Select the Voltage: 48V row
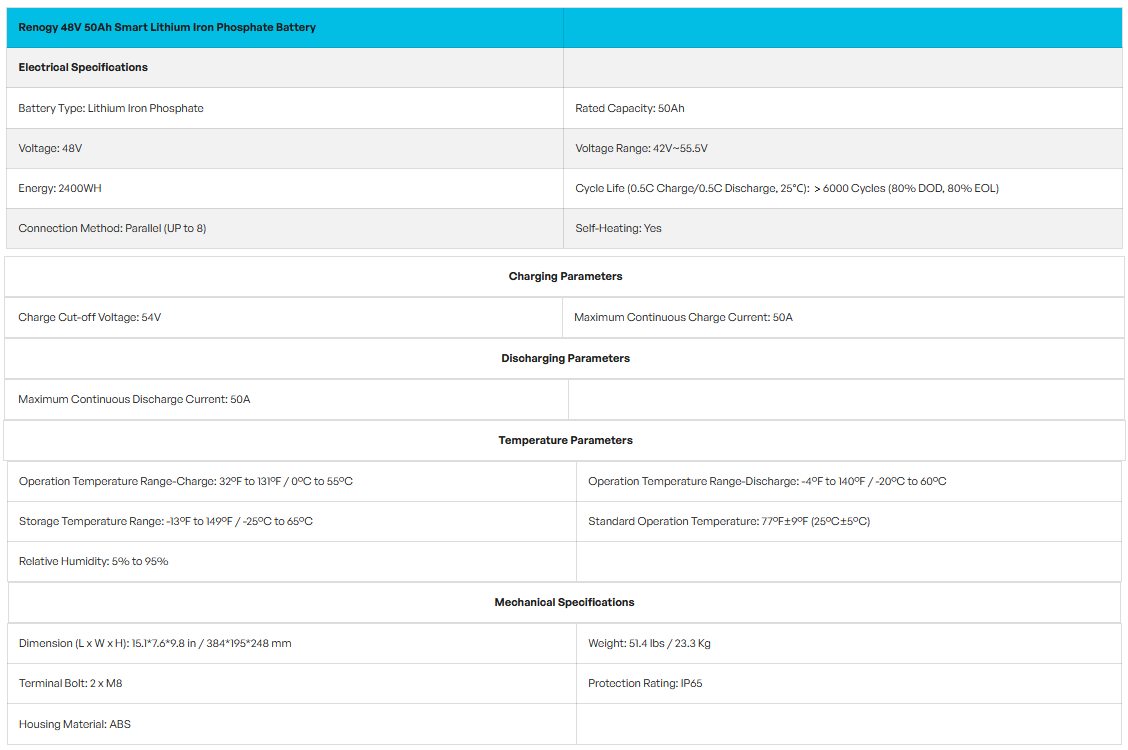 coord(285,149)
